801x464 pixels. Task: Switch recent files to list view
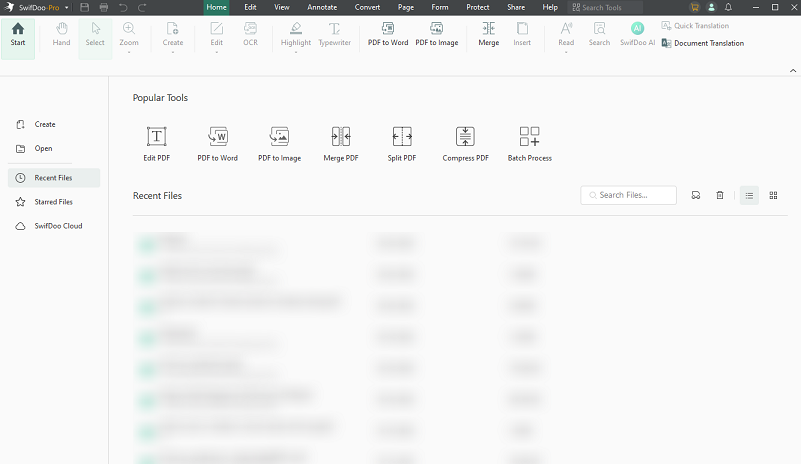click(749, 195)
